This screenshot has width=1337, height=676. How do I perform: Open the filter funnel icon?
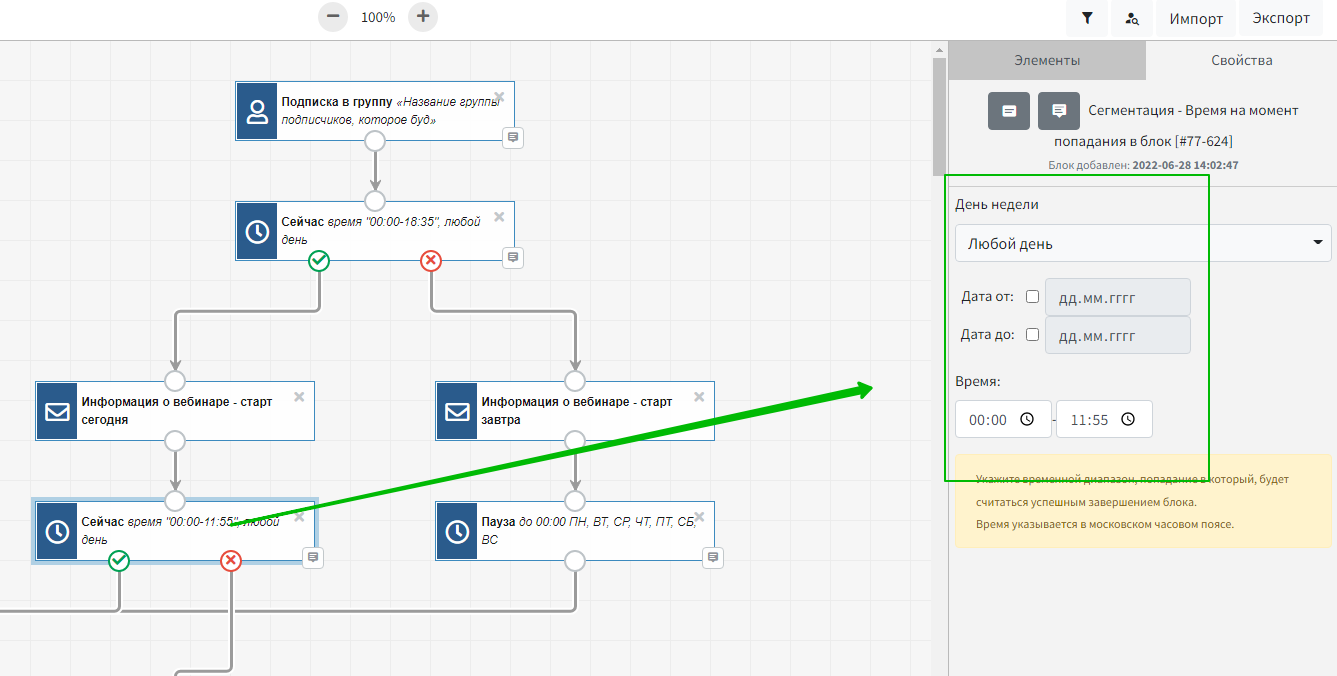coord(1087,18)
